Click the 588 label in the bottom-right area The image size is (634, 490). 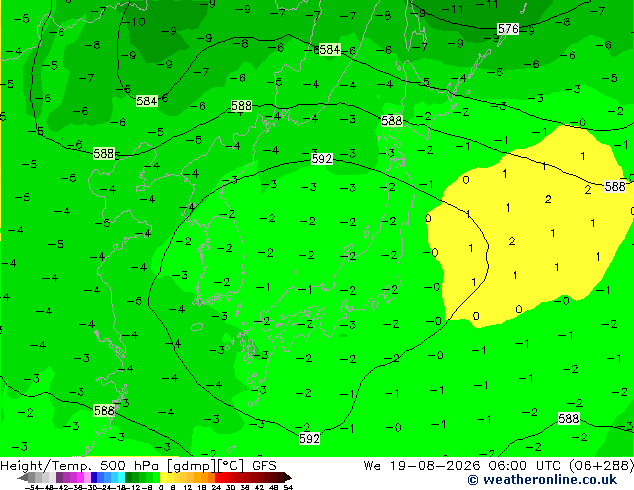pyautogui.click(x=568, y=418)
